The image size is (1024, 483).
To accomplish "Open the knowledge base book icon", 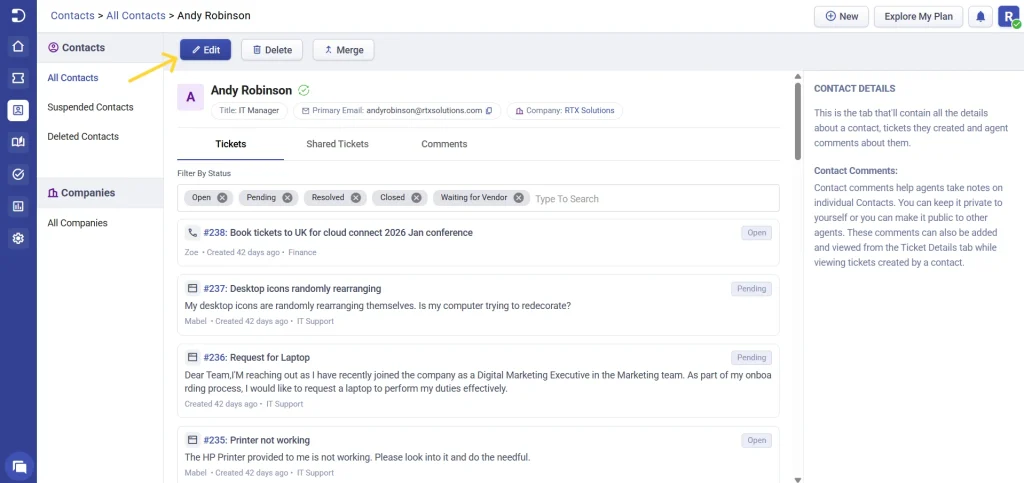I will (x=18, y=142).
